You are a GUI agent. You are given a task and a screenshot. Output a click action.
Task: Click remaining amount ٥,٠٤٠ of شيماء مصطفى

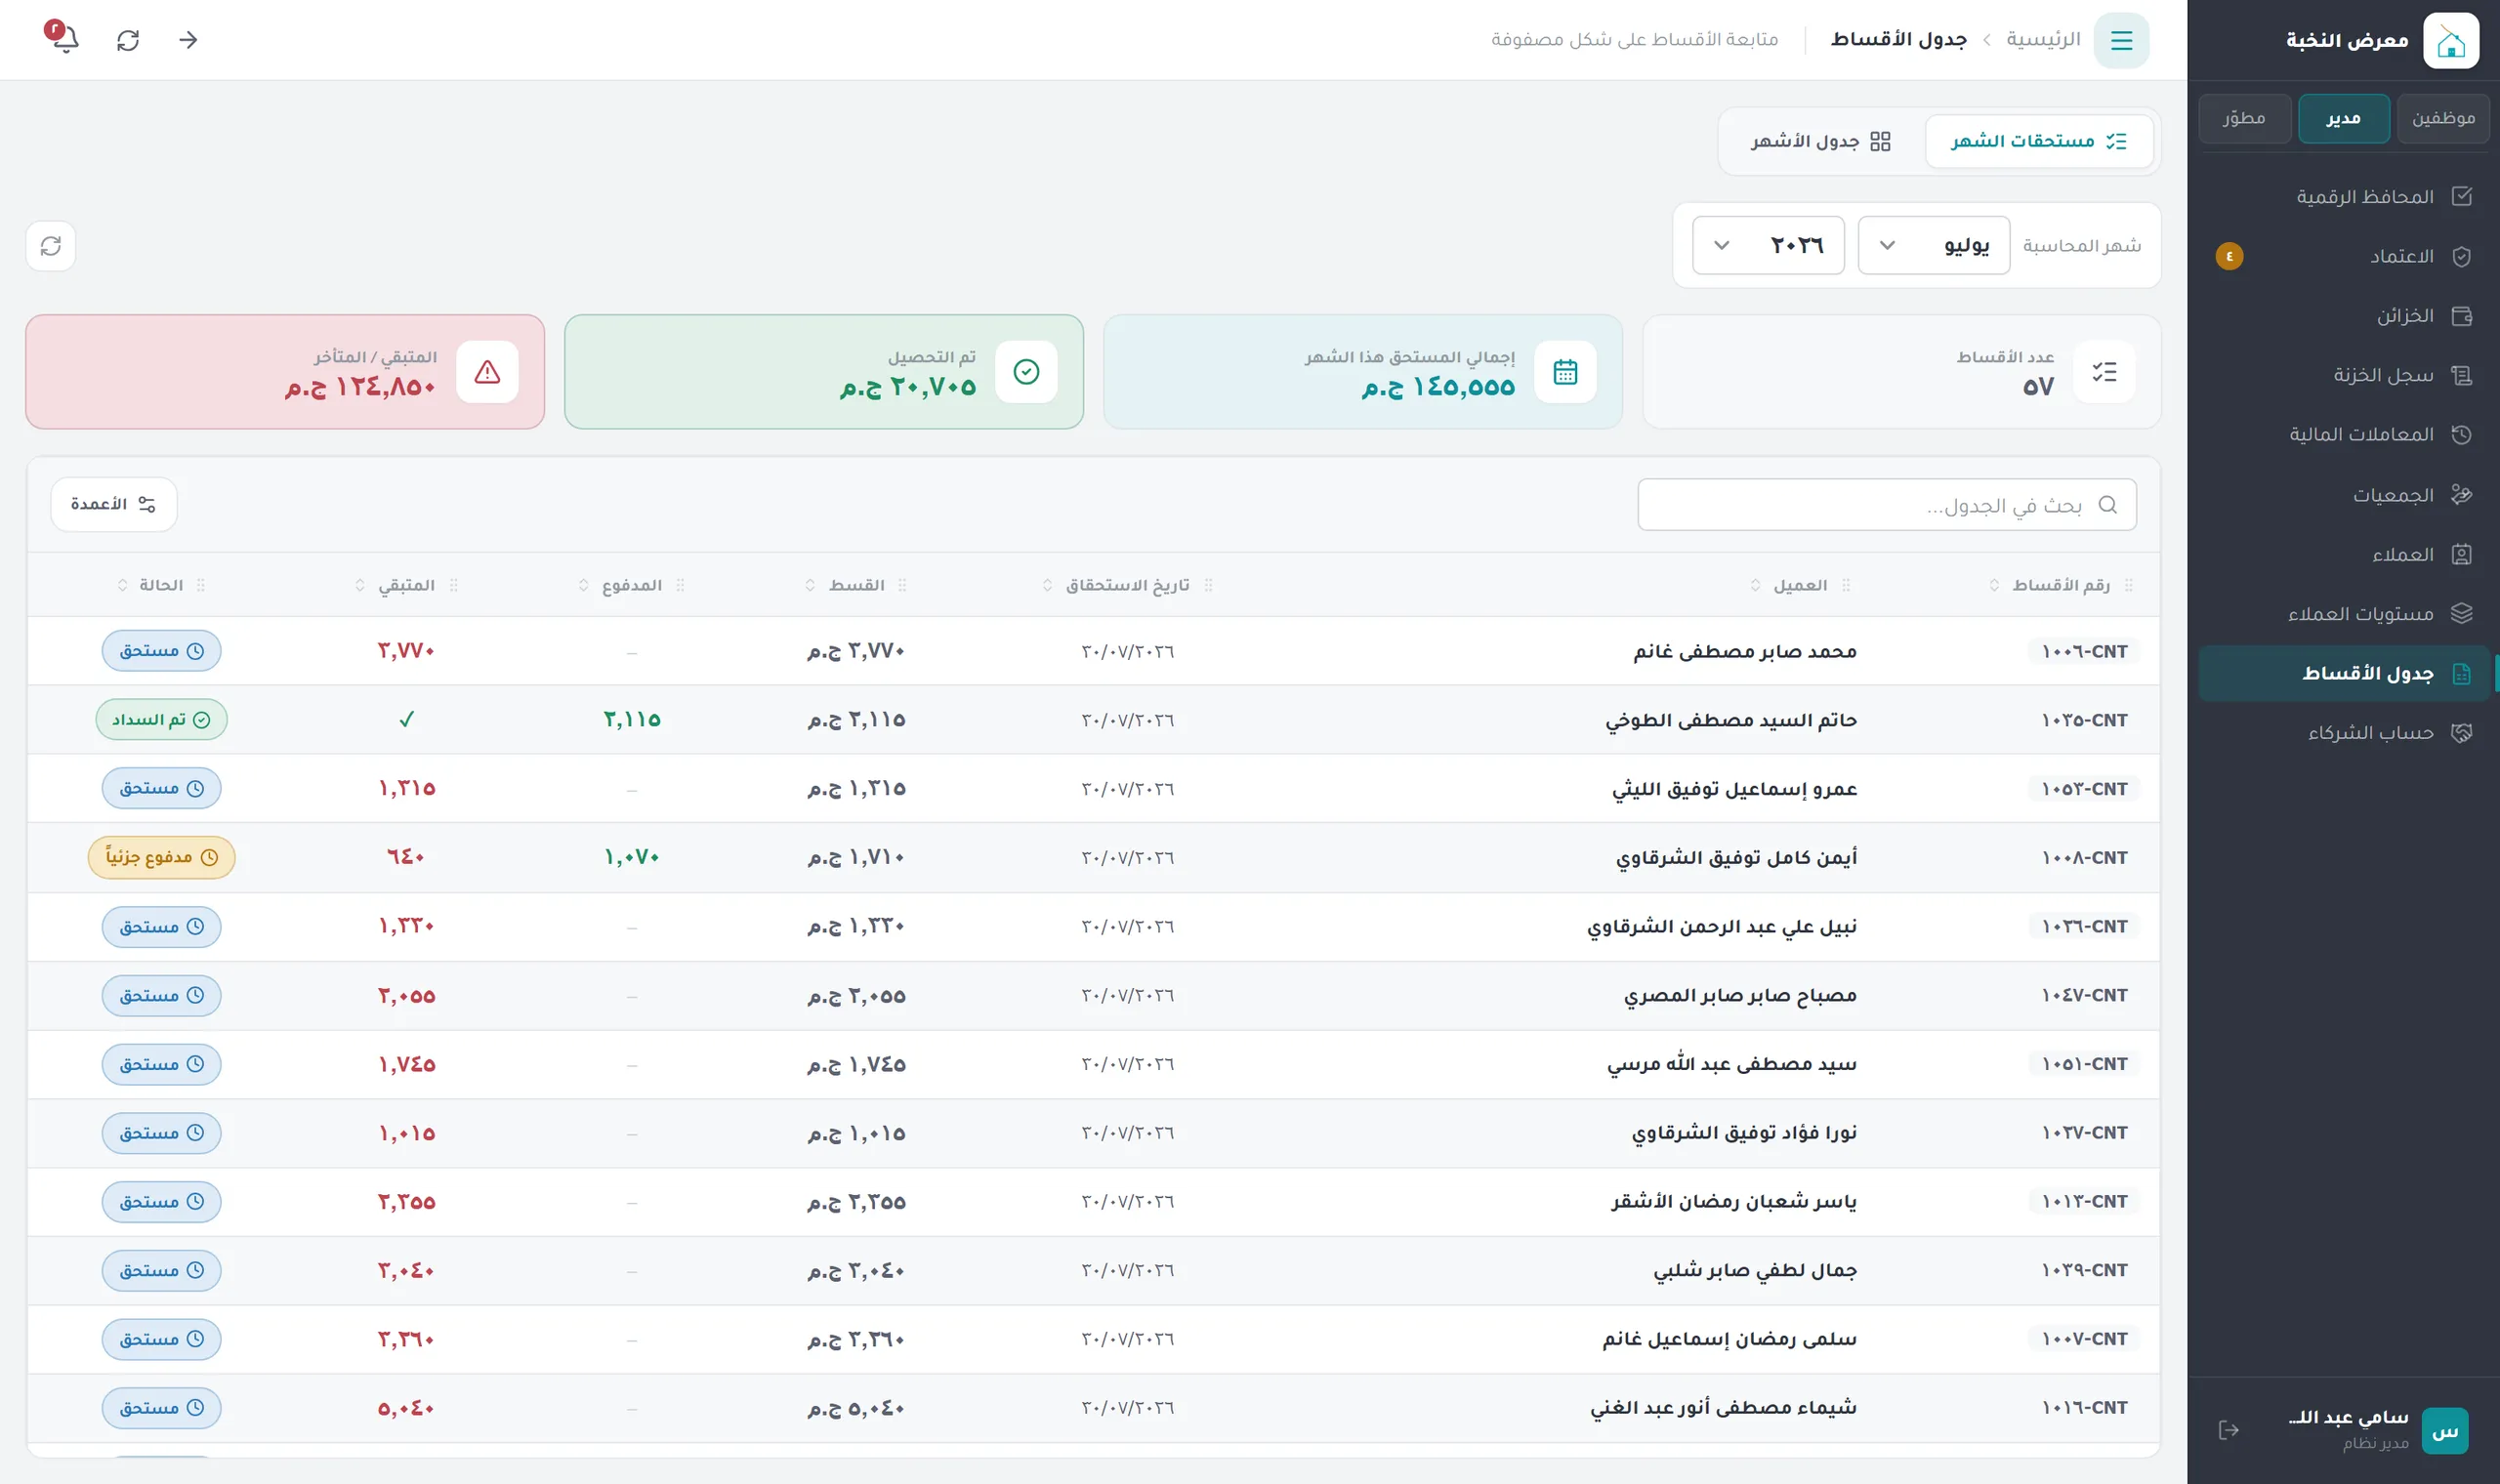[x=406, y=1409]
